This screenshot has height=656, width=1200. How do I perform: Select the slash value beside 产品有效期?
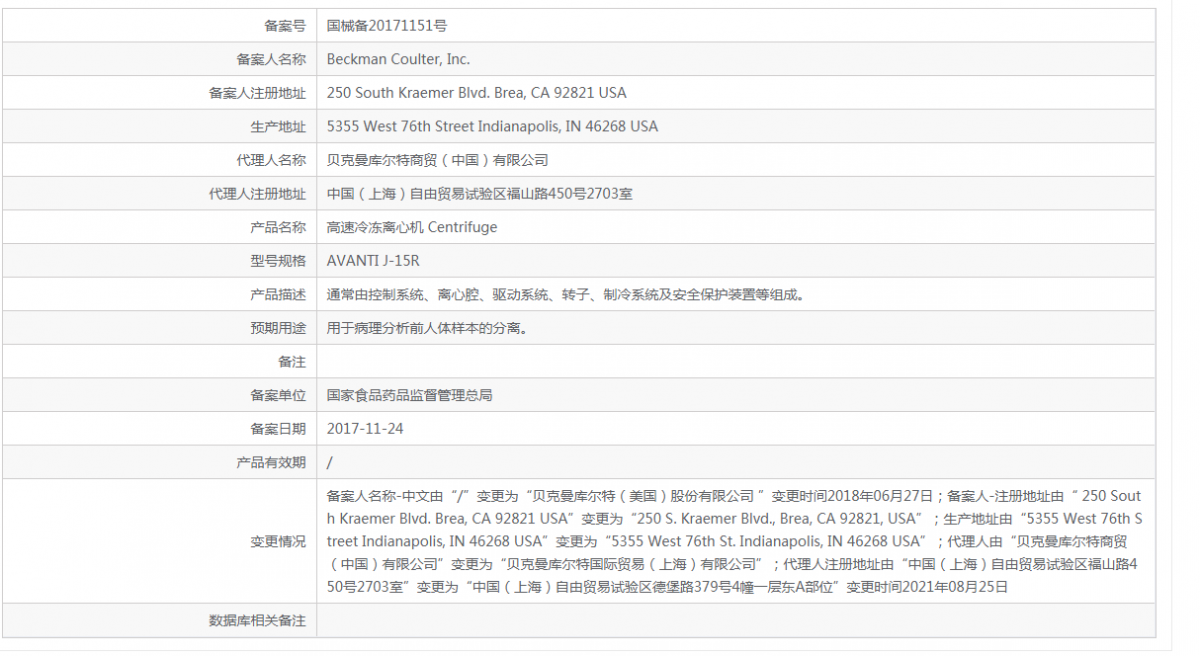coord(330,463)
